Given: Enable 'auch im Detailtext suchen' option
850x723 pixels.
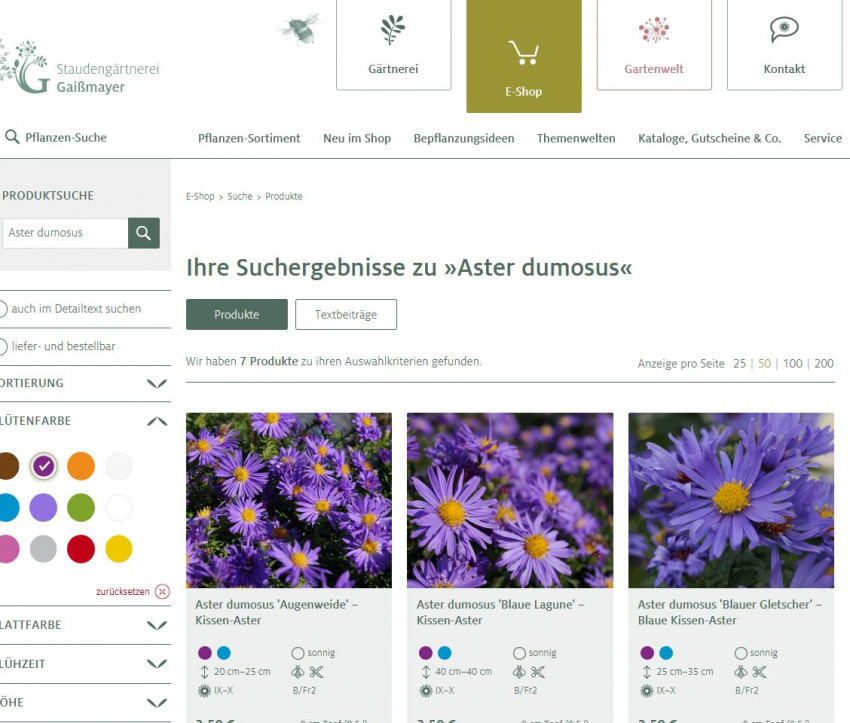Looking at the screenshot, I should tap(3, 309).
